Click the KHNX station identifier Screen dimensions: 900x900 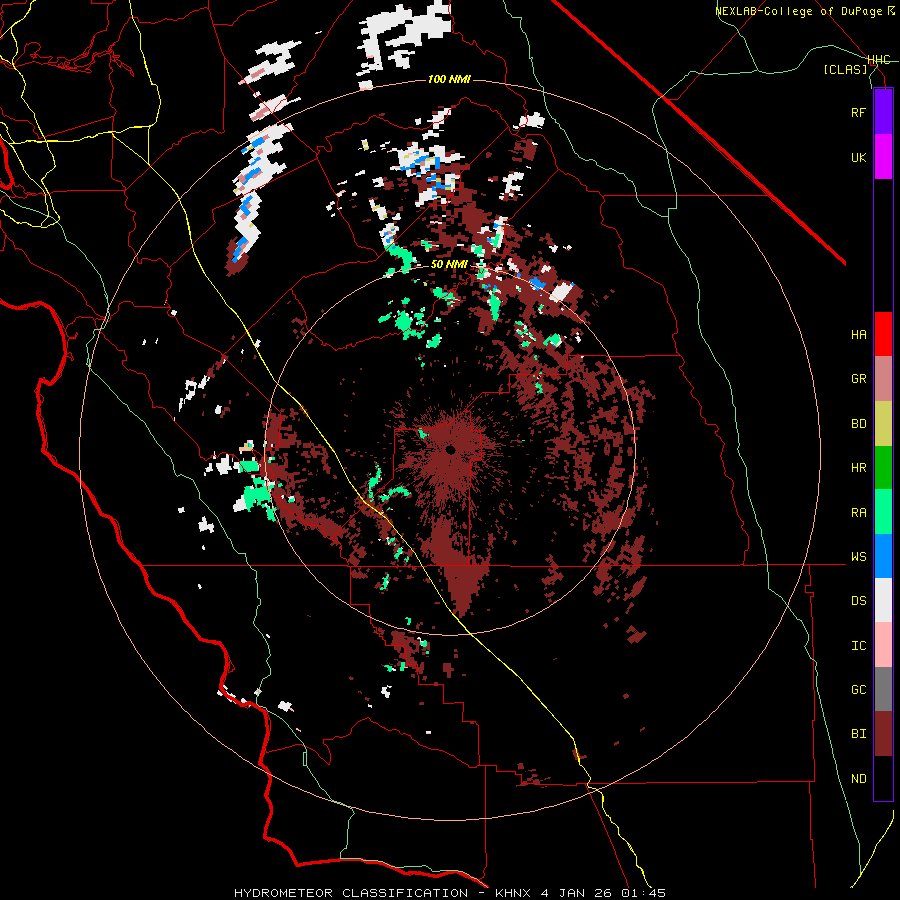point(511,893)
